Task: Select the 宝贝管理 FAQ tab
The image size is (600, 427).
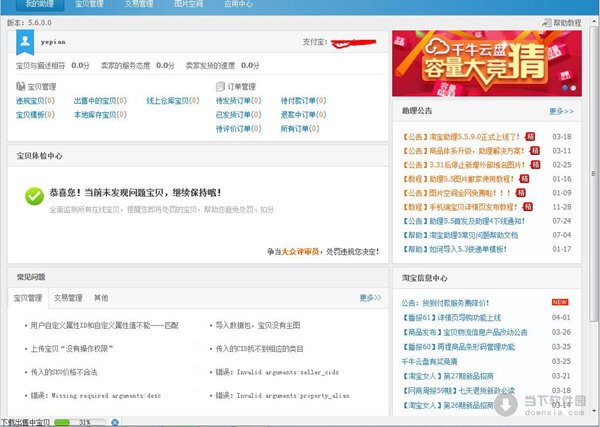Action: [28, 298]
